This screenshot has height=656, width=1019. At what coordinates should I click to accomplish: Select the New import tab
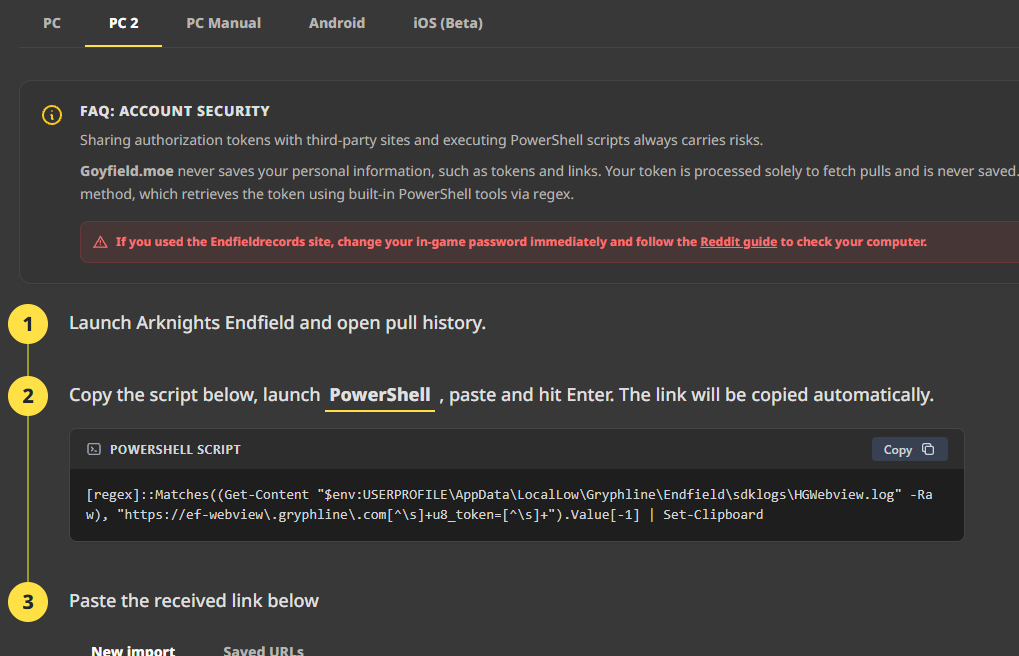click(x=133, y=650)
